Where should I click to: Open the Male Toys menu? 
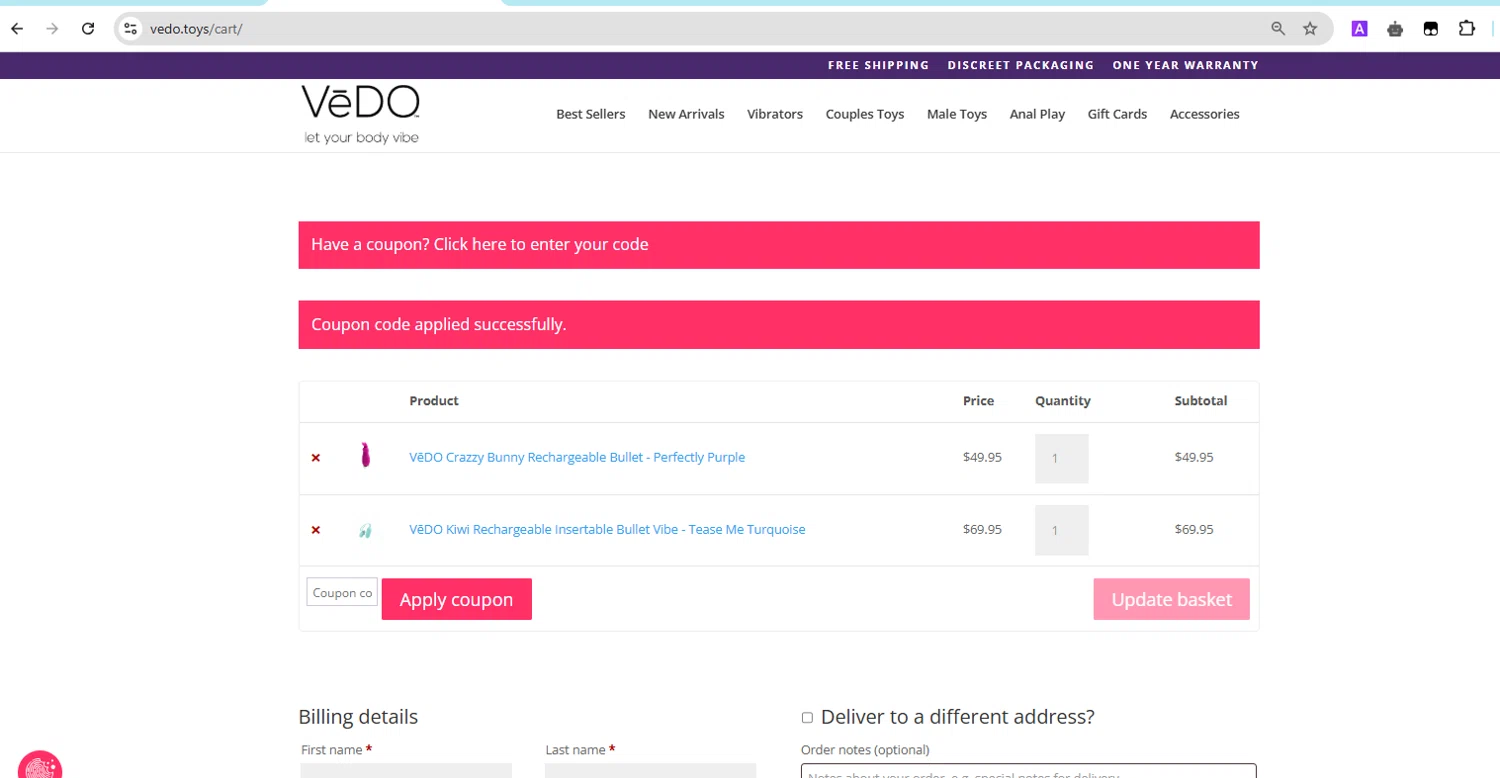[957, 114]
